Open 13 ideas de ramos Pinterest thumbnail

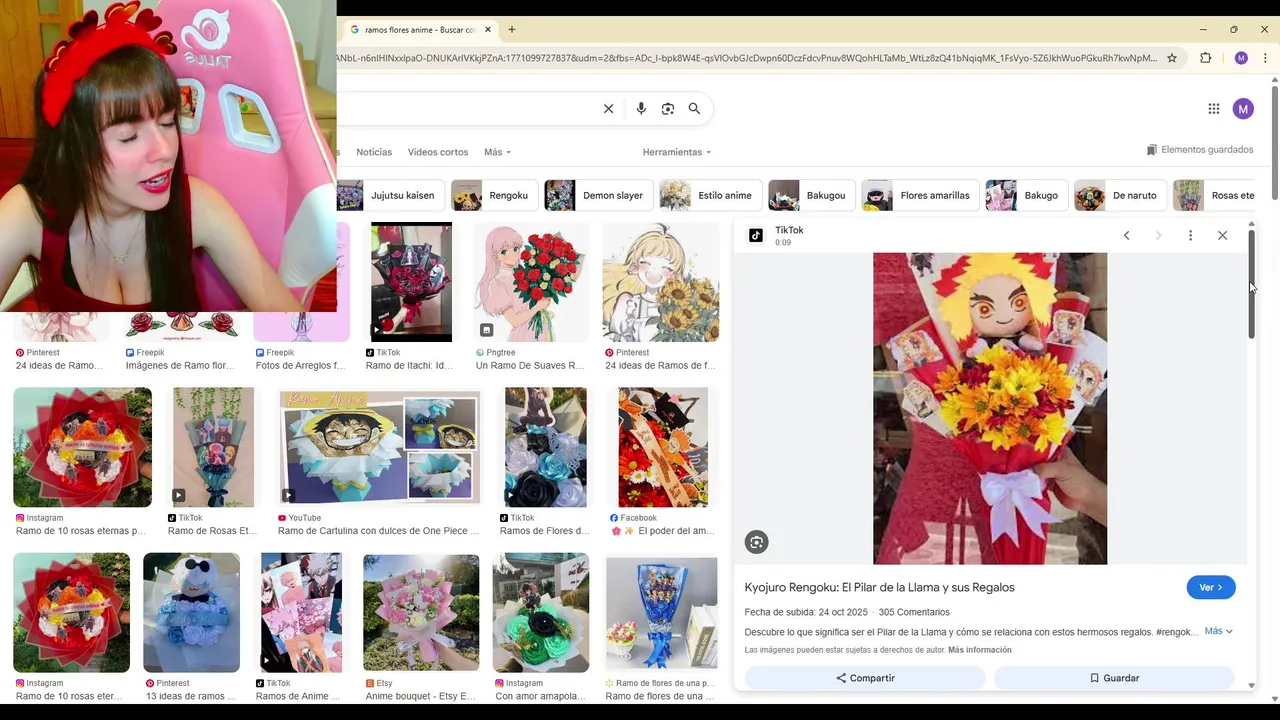pyautogui.click(x=191, y=612)
